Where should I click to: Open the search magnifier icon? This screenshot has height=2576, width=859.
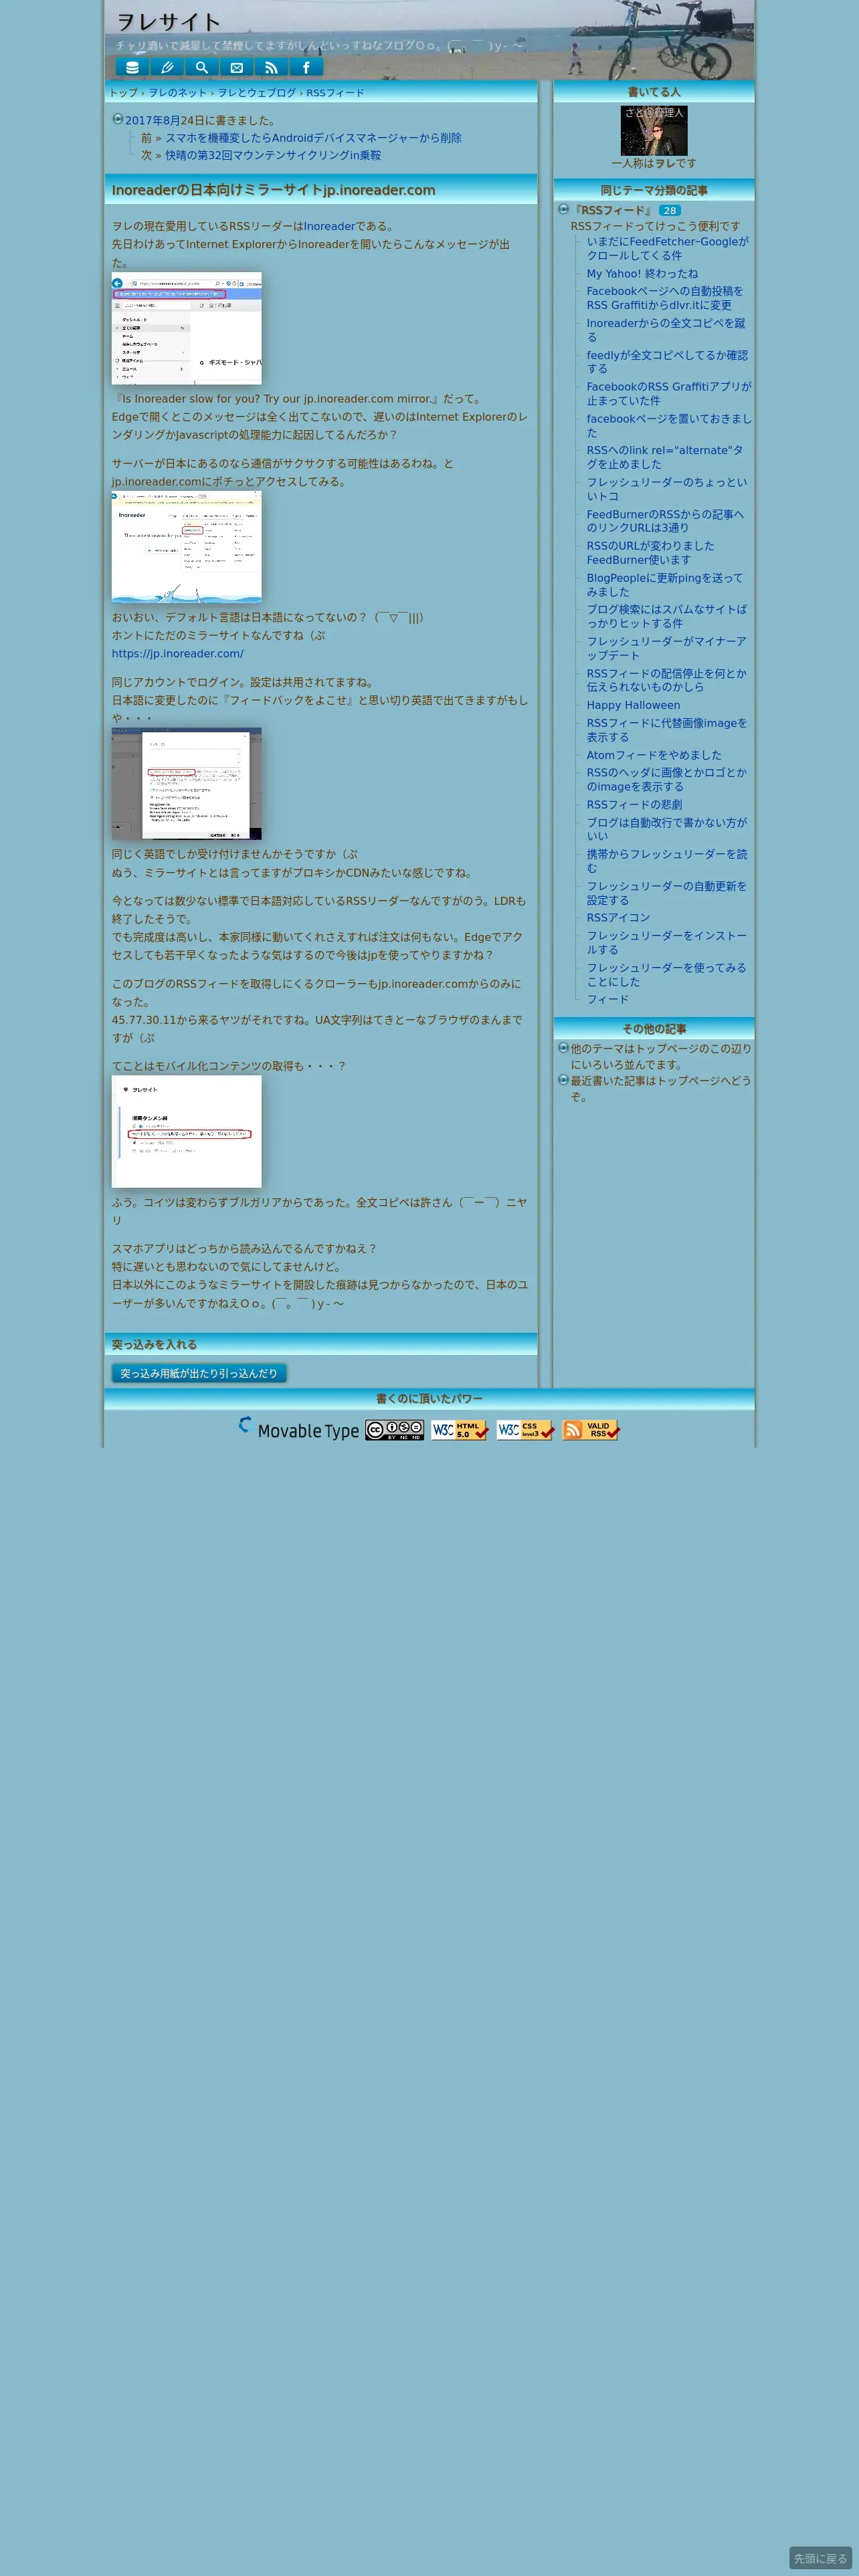[202, 67]
